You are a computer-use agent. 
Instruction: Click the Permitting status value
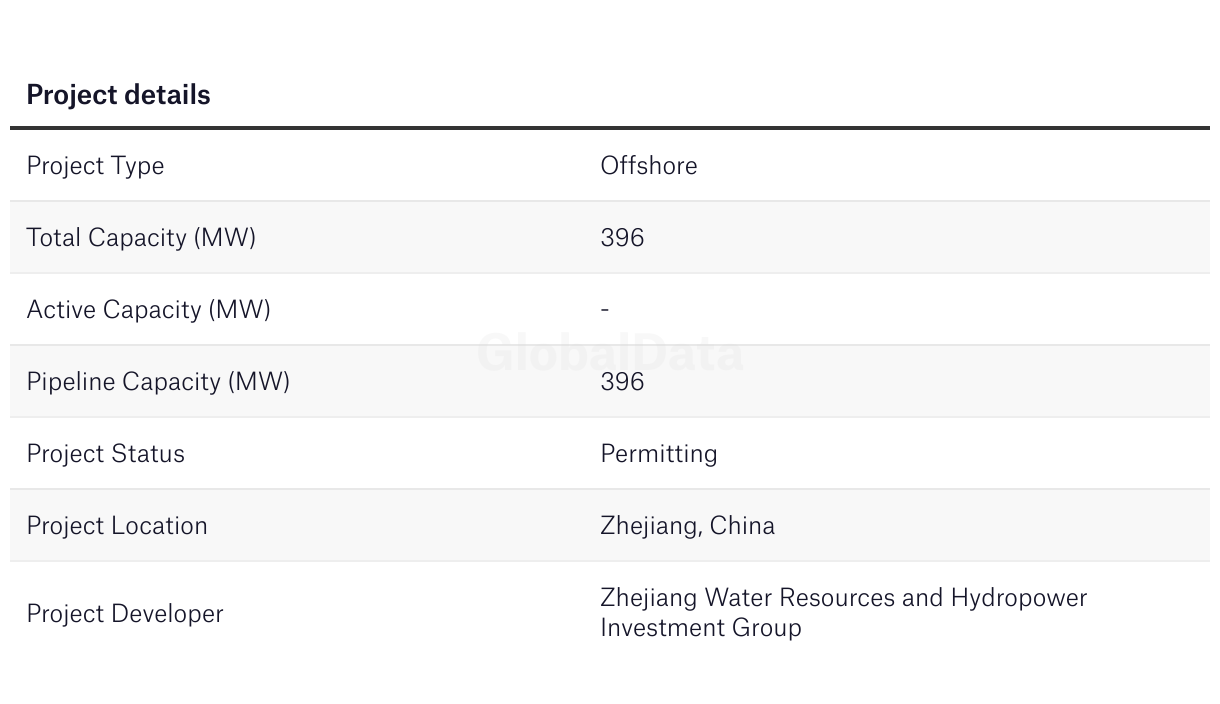pyautogui.click(x=658, y=453)
